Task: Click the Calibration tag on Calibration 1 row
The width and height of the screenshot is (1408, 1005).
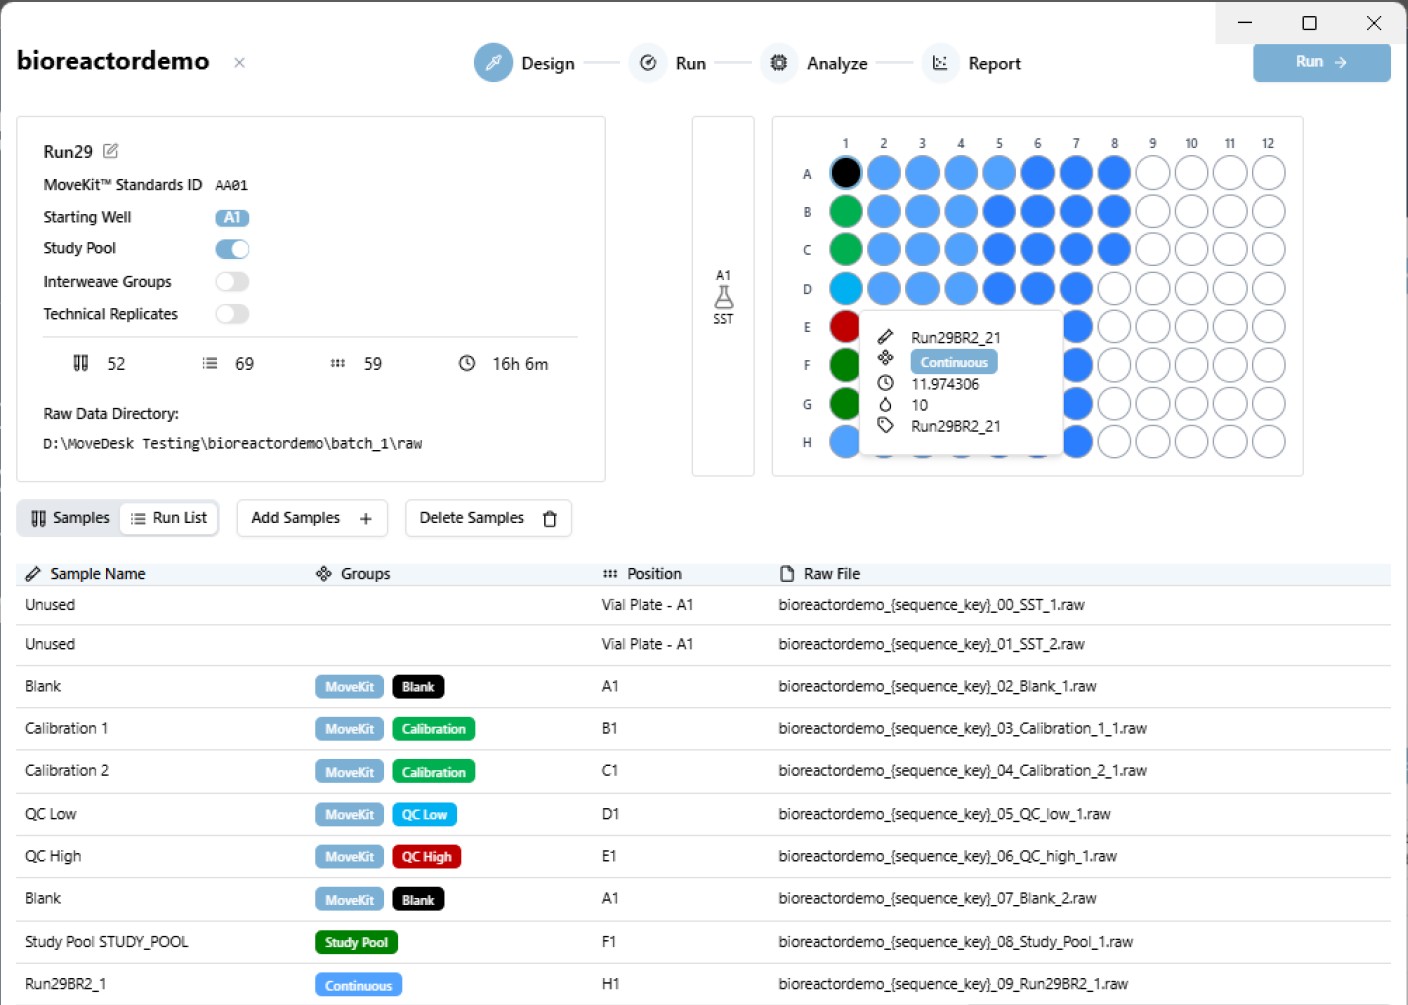Action: pyautogui.click(x=434, y=729)
